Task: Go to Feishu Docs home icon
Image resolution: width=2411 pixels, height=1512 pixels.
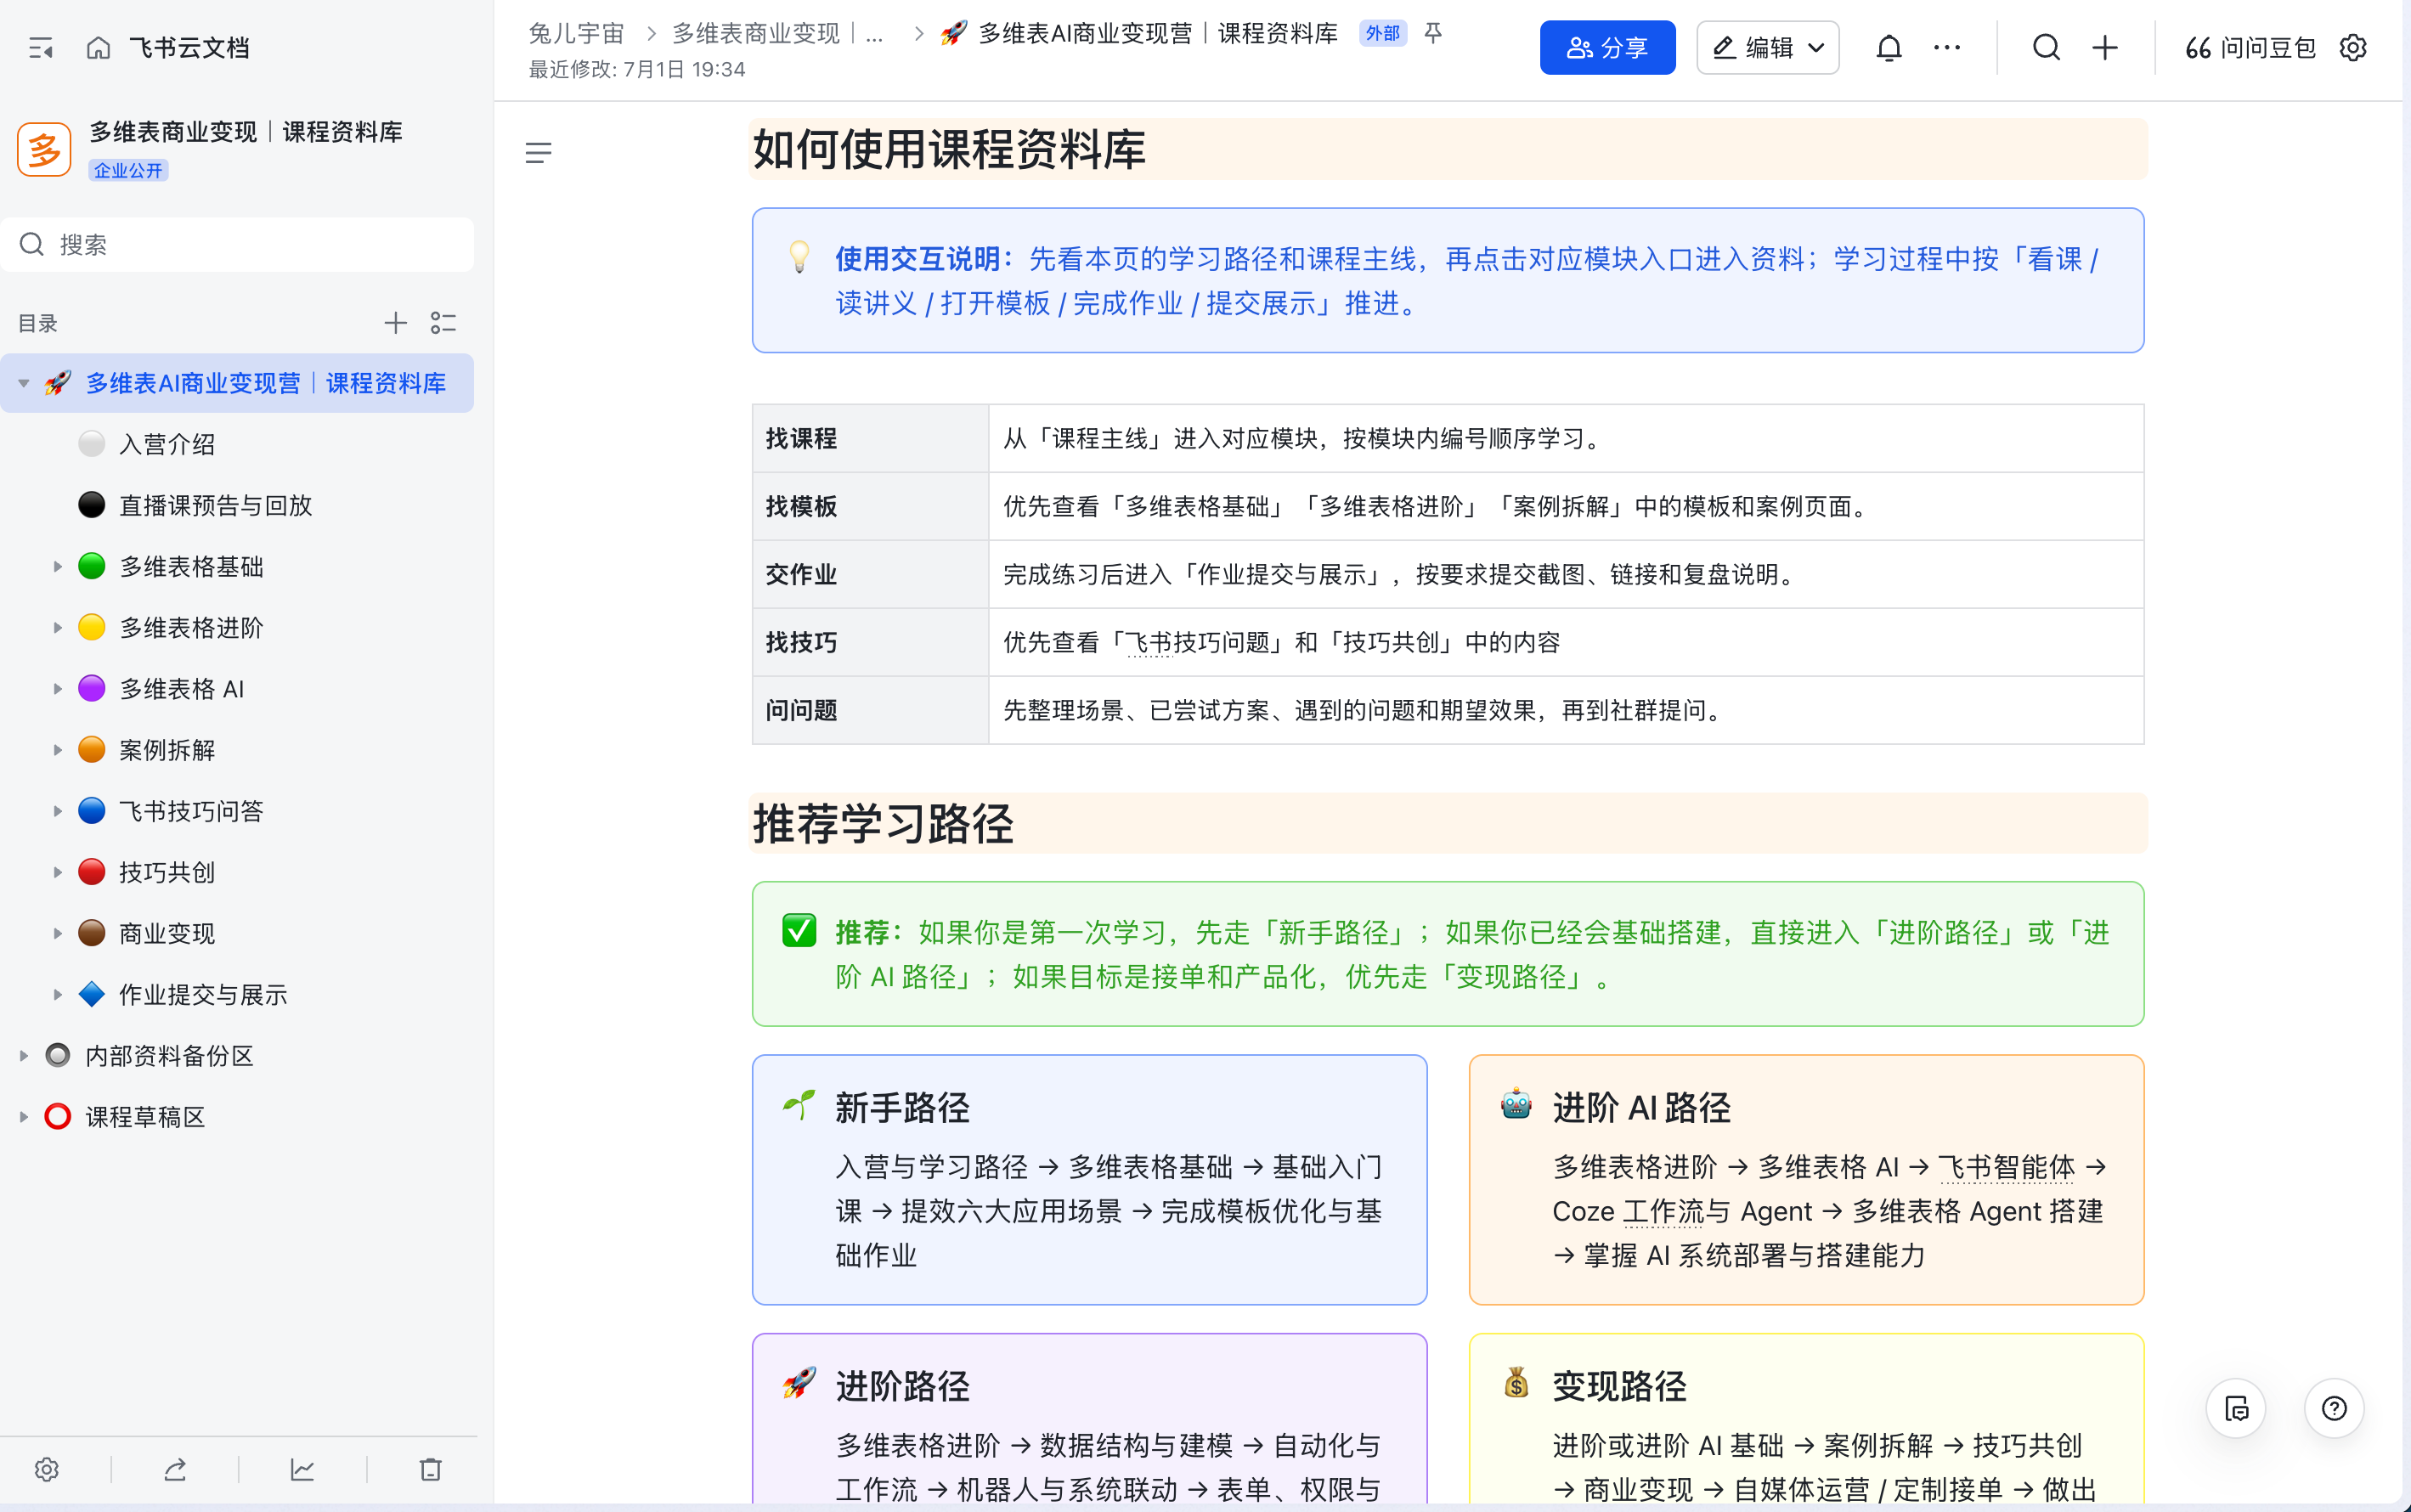Action: 98,48
